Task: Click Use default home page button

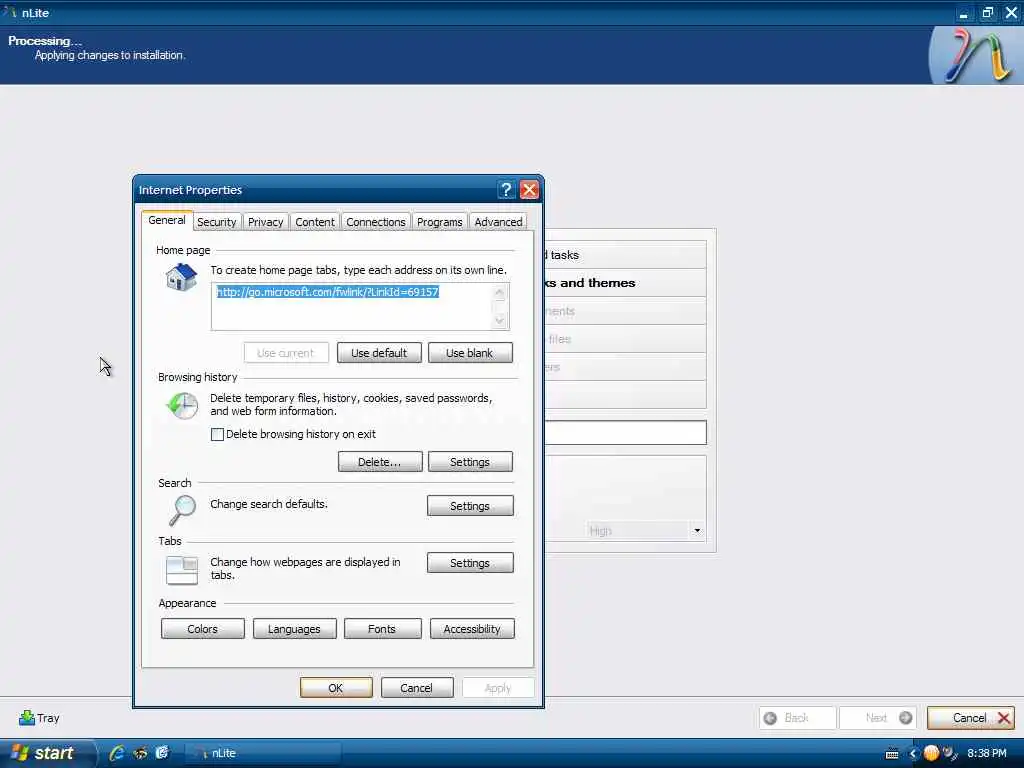Action: (379, 353)
